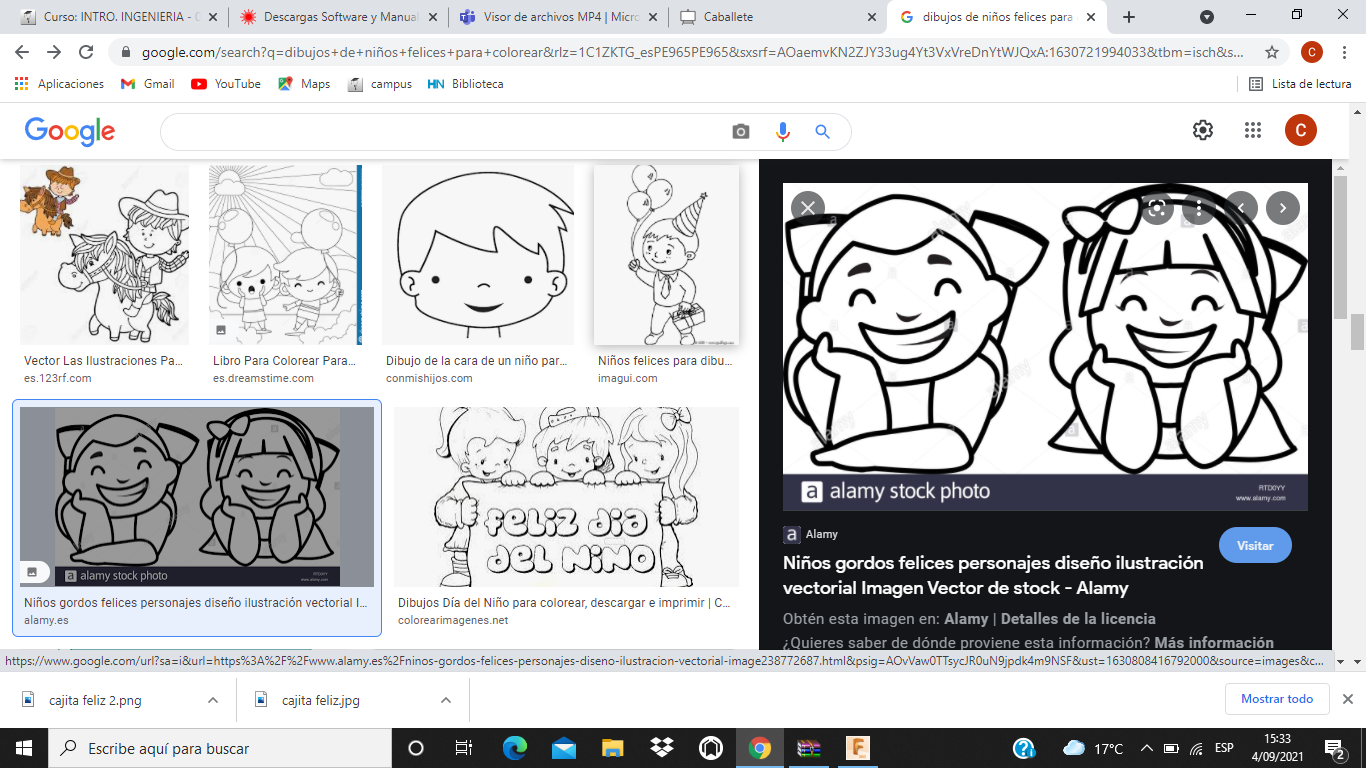Screen dimensions: 1366x768
Task: Open Microsoft Edge from the taskbar
Action: pos(514,748)
